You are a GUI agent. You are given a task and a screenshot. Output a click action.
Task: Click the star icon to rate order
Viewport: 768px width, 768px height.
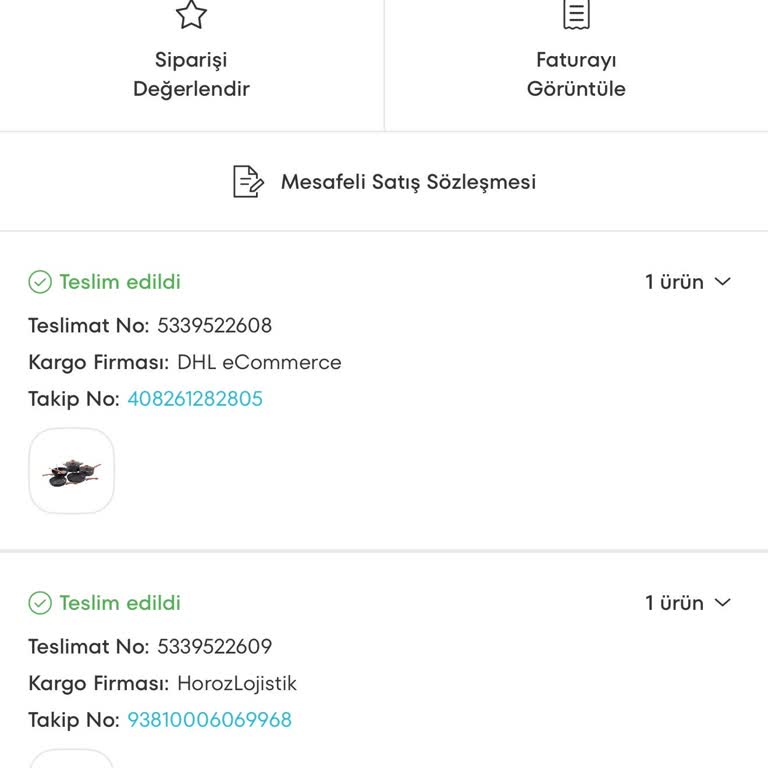[x=191, y=14]
